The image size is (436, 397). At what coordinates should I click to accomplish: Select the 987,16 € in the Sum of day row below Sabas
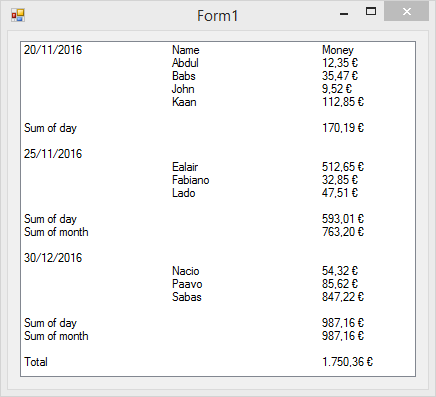tap(343, 323)
